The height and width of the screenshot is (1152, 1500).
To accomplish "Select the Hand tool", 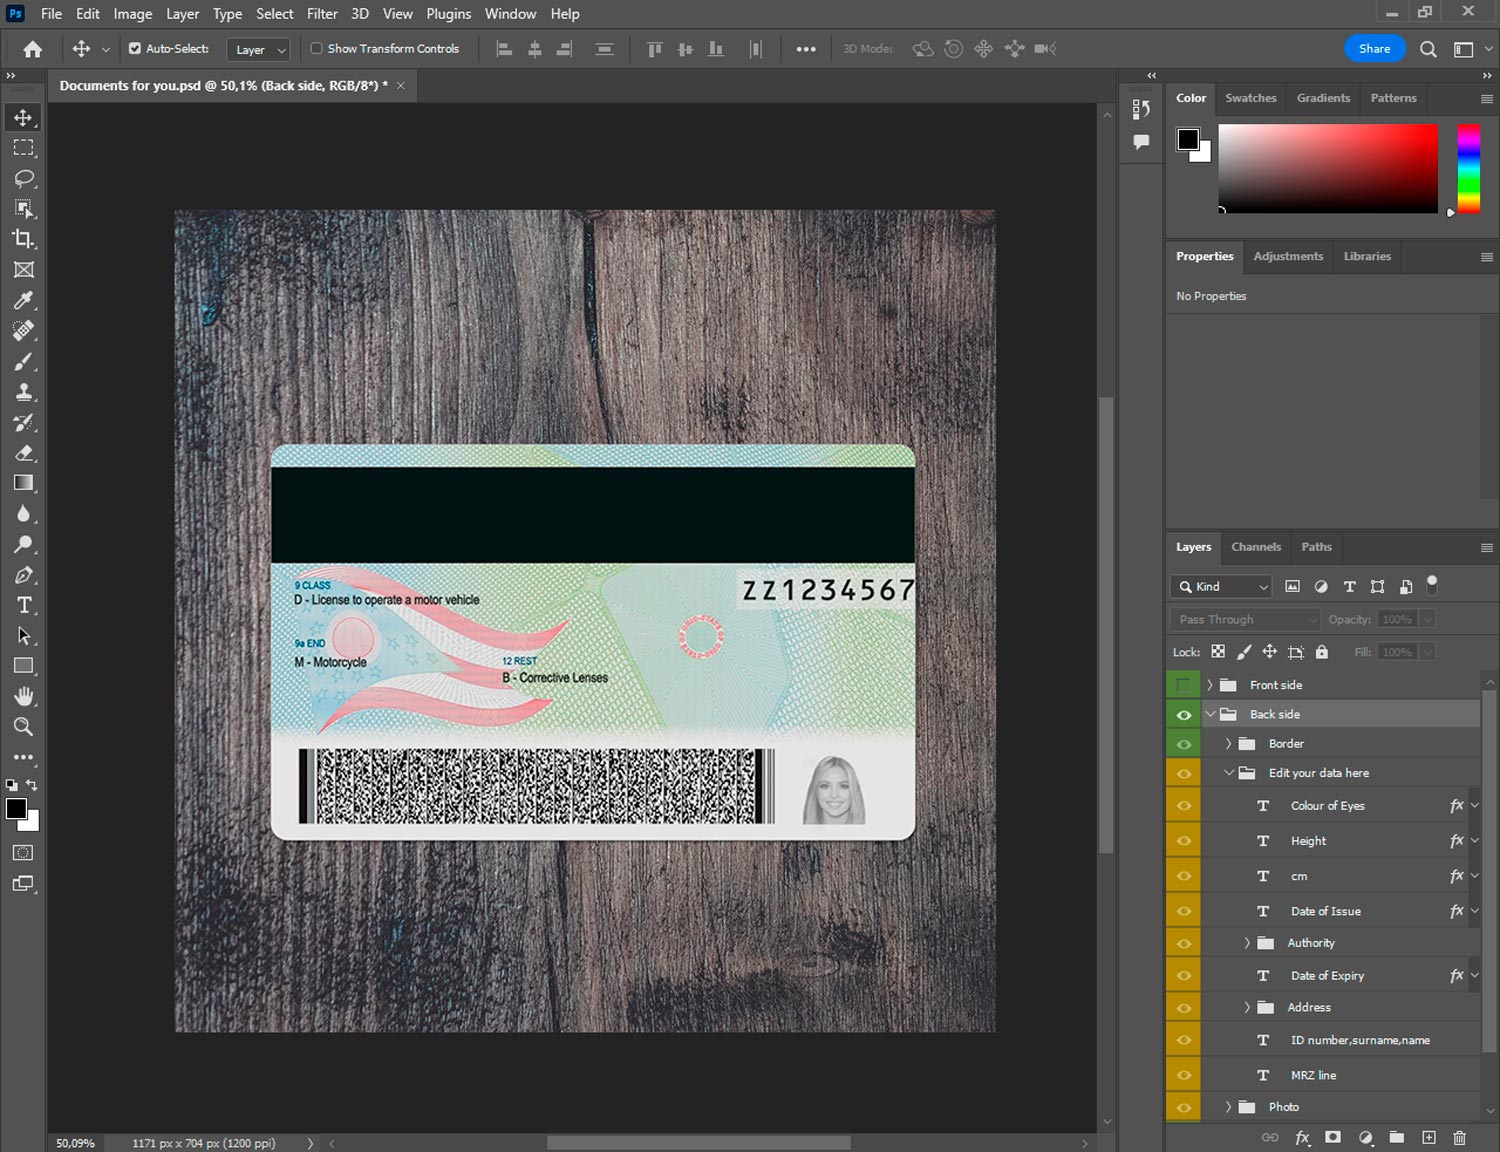I will [23, 696].
